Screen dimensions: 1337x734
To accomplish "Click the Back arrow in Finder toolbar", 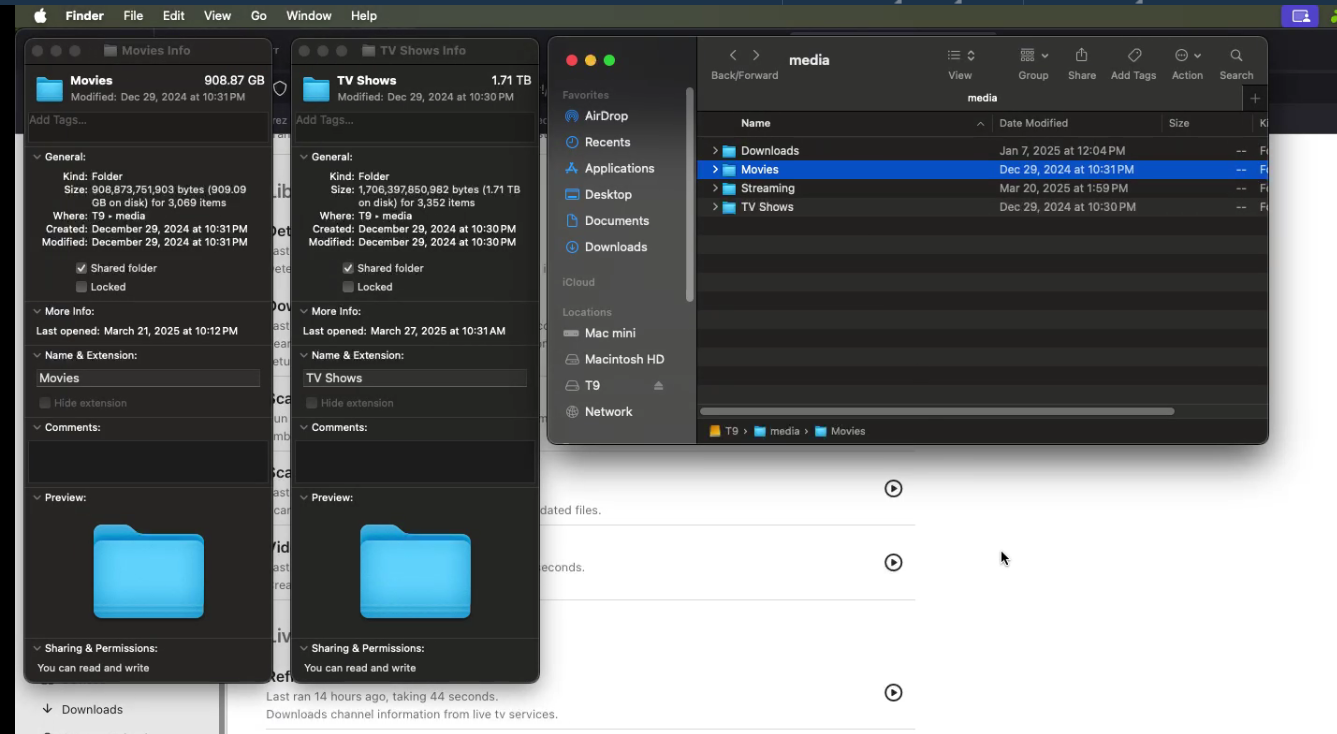I will coord(733,56).
